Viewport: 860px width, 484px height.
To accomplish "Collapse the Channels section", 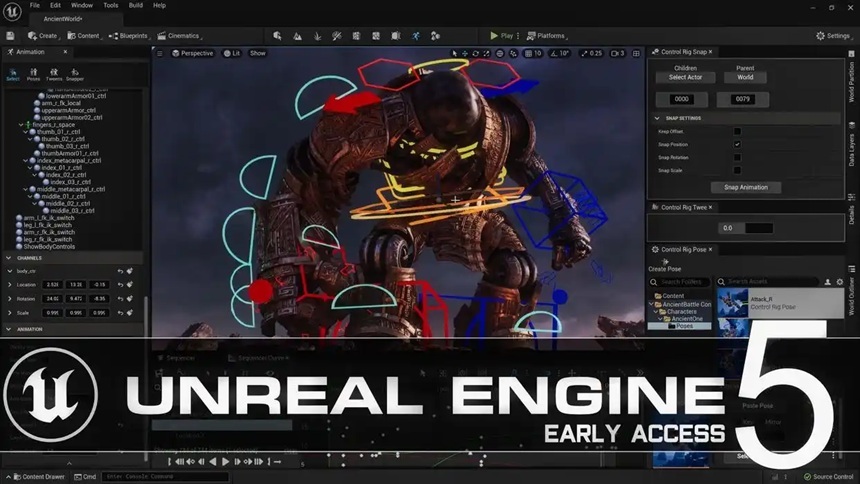I will [9, 257].
